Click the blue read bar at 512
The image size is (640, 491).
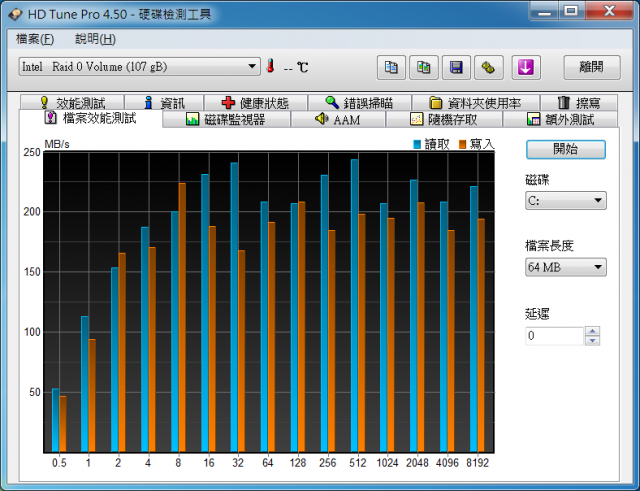(x=354, y=305)
